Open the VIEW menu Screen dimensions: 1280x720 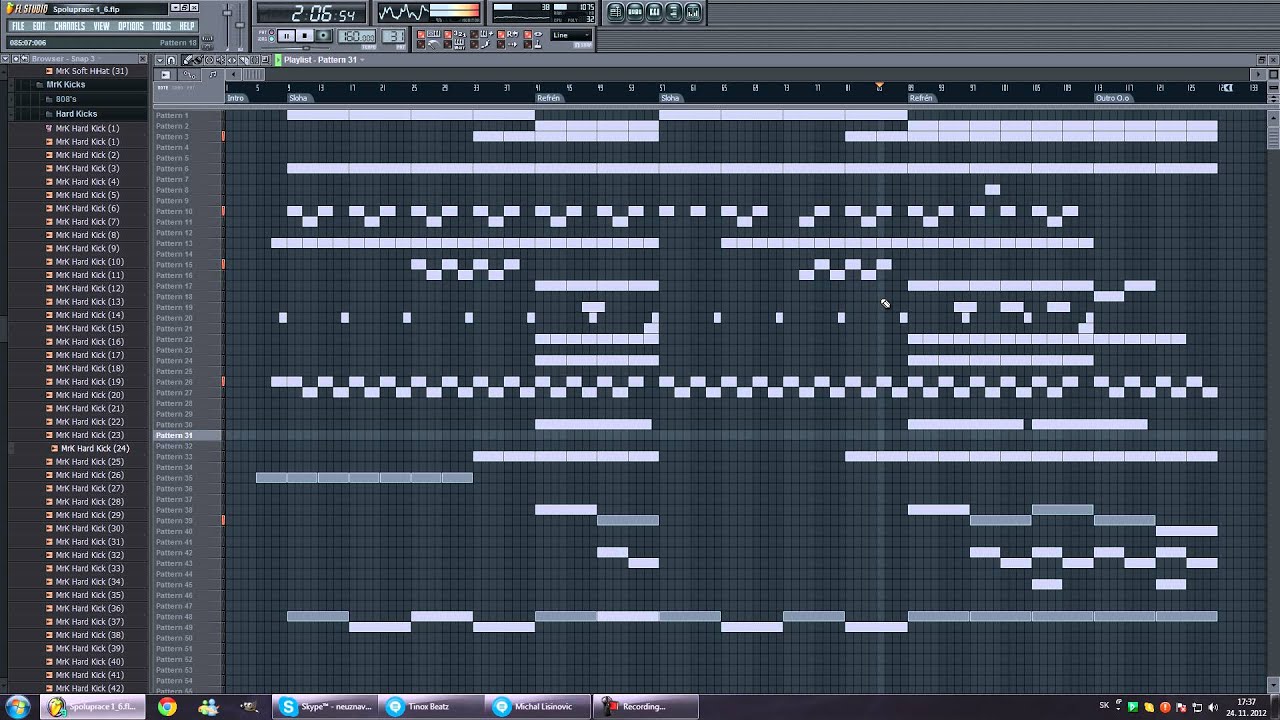click(102, 26)
